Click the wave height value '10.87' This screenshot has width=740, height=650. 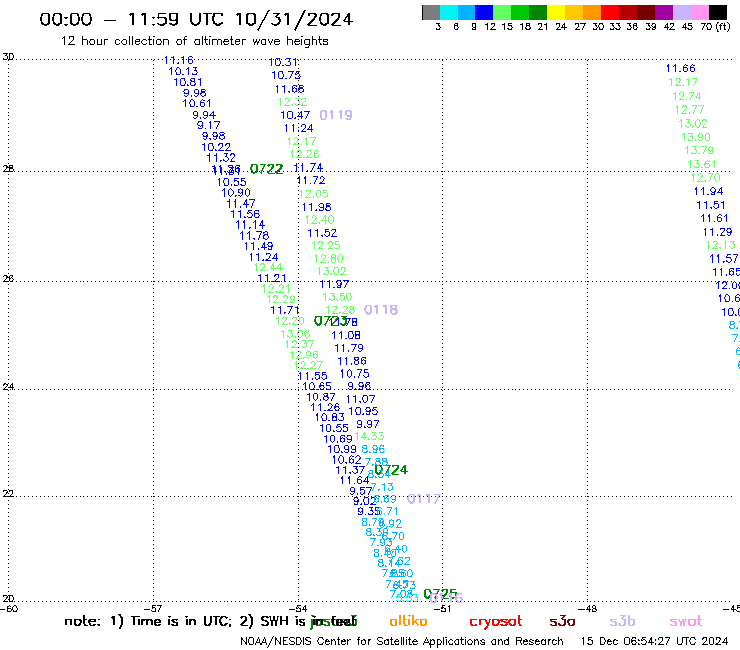pyautogui.click(x=321, y=397)
